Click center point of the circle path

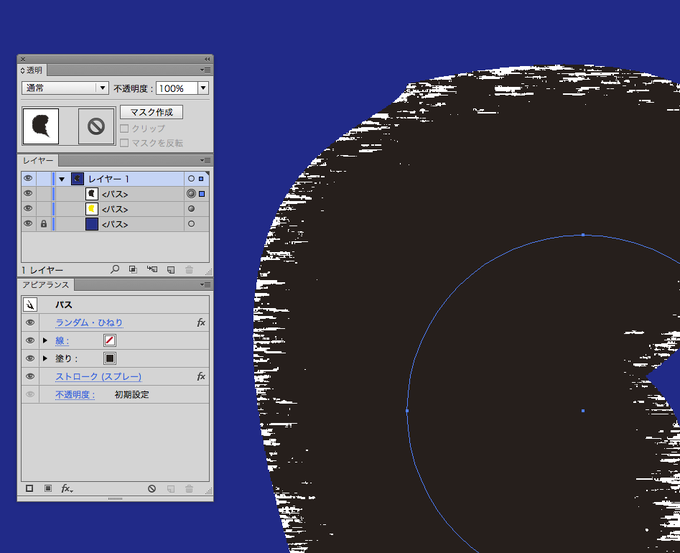click(583, 410)
